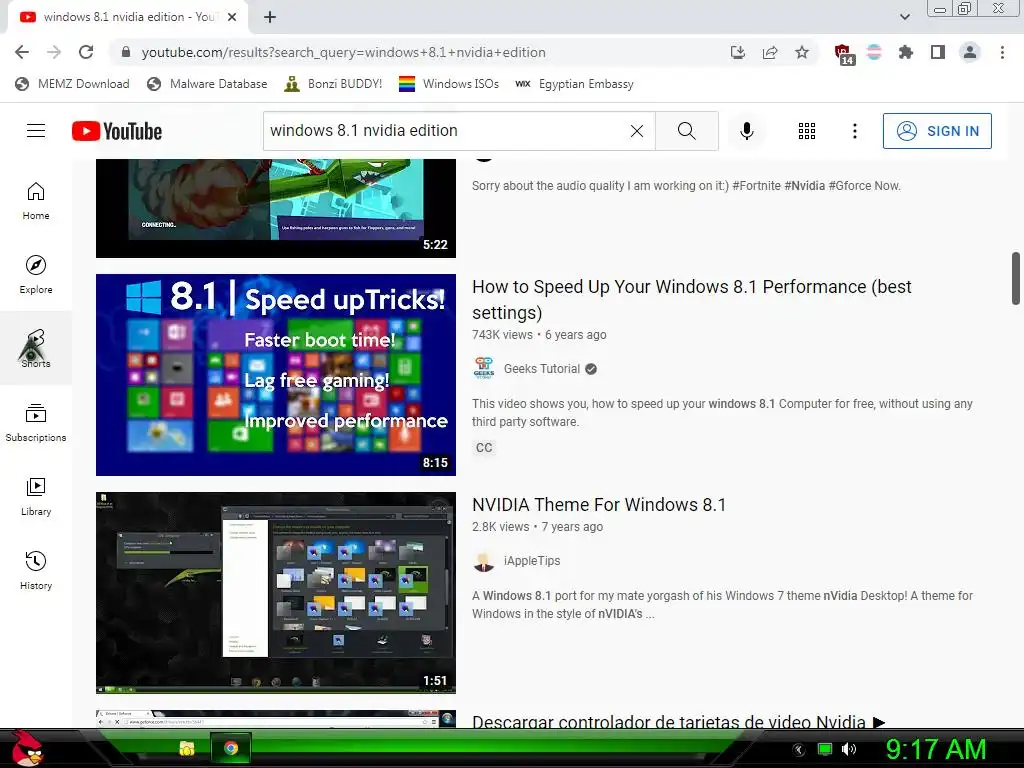The width and height of the screenshot is (1024, 768).
Task: Open the Windows ISOs bookmark
Action: (x=449, y=84)
